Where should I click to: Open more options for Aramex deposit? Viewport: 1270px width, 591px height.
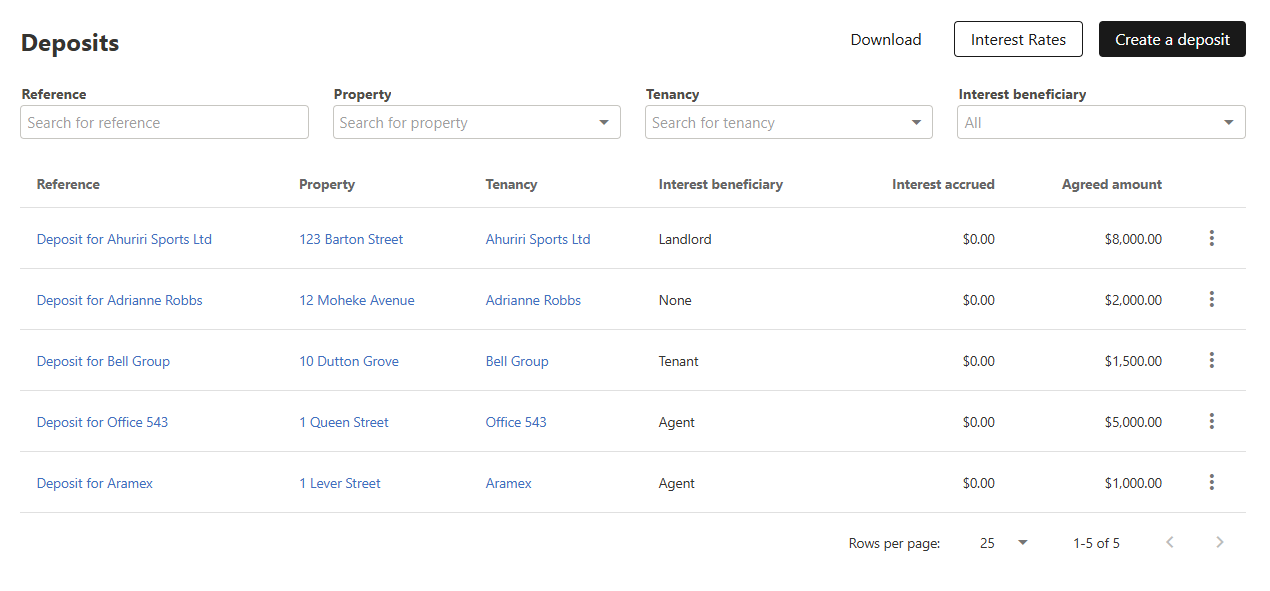[1211, 482]
